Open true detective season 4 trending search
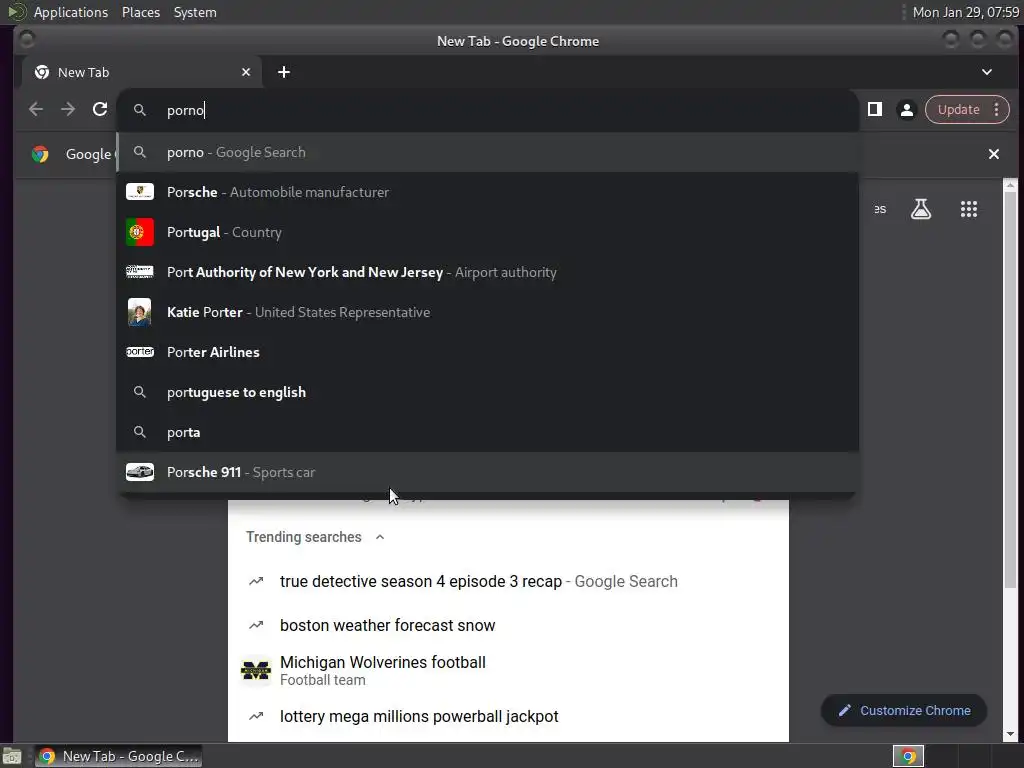Viewport: 1024px width, 768px height. 508,581
